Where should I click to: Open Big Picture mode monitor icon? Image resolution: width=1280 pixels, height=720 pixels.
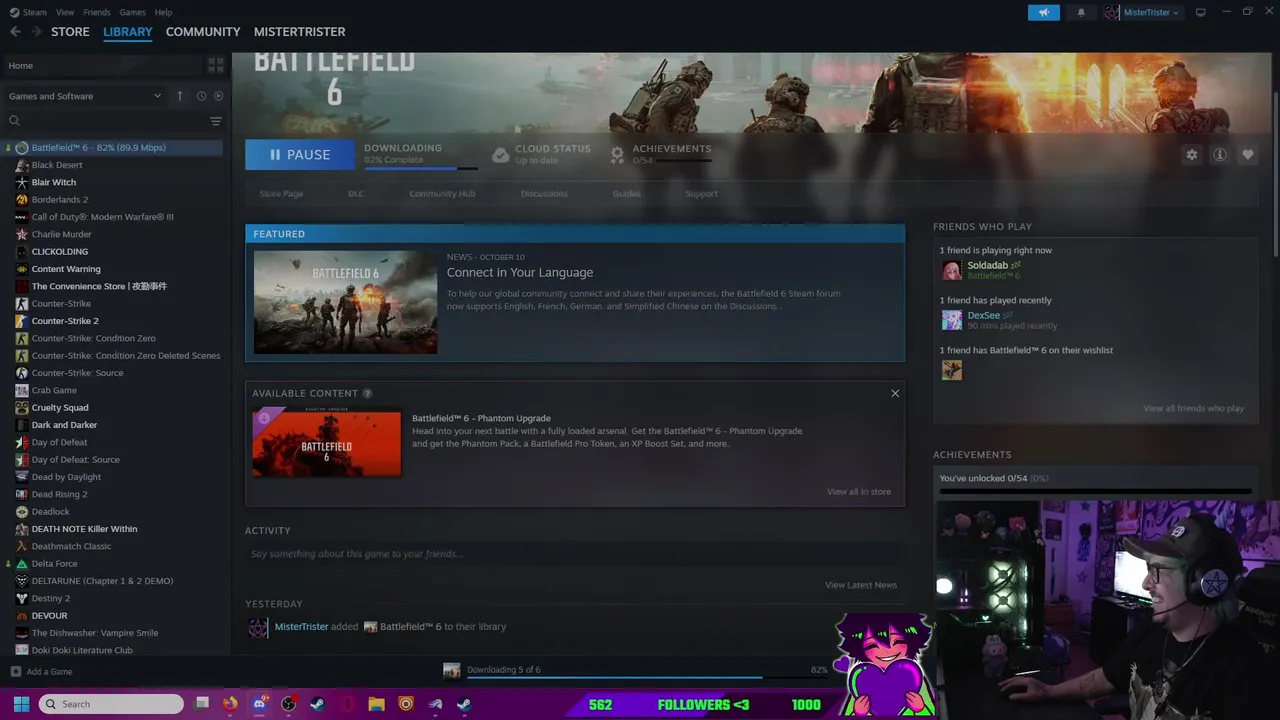(1200, 12)
